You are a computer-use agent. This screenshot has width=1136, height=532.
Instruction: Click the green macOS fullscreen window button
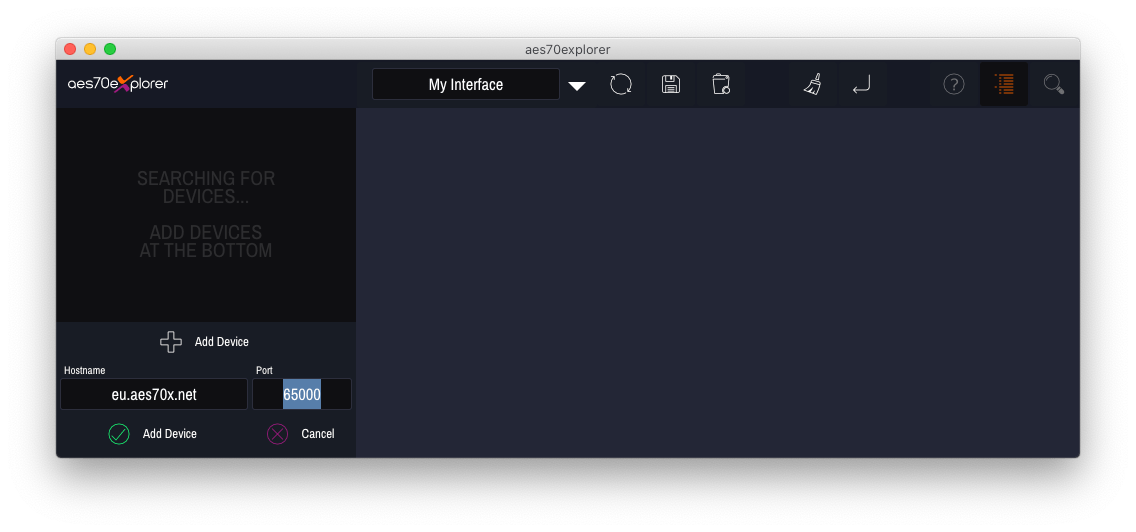click(x=110, y=49)
